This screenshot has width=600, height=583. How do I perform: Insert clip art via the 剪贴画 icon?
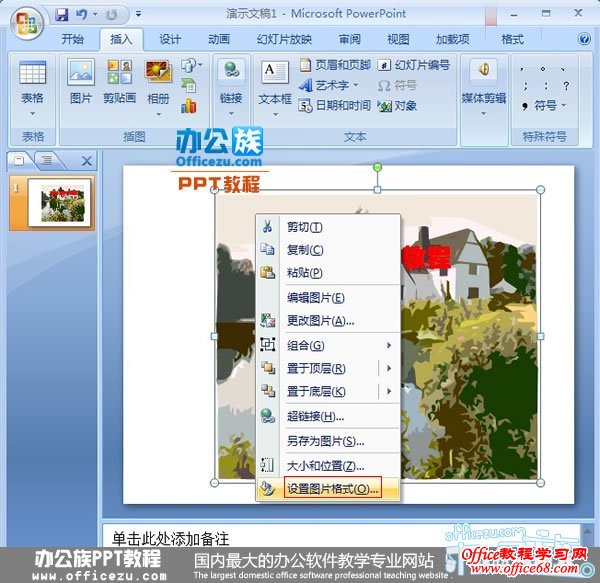119,72
